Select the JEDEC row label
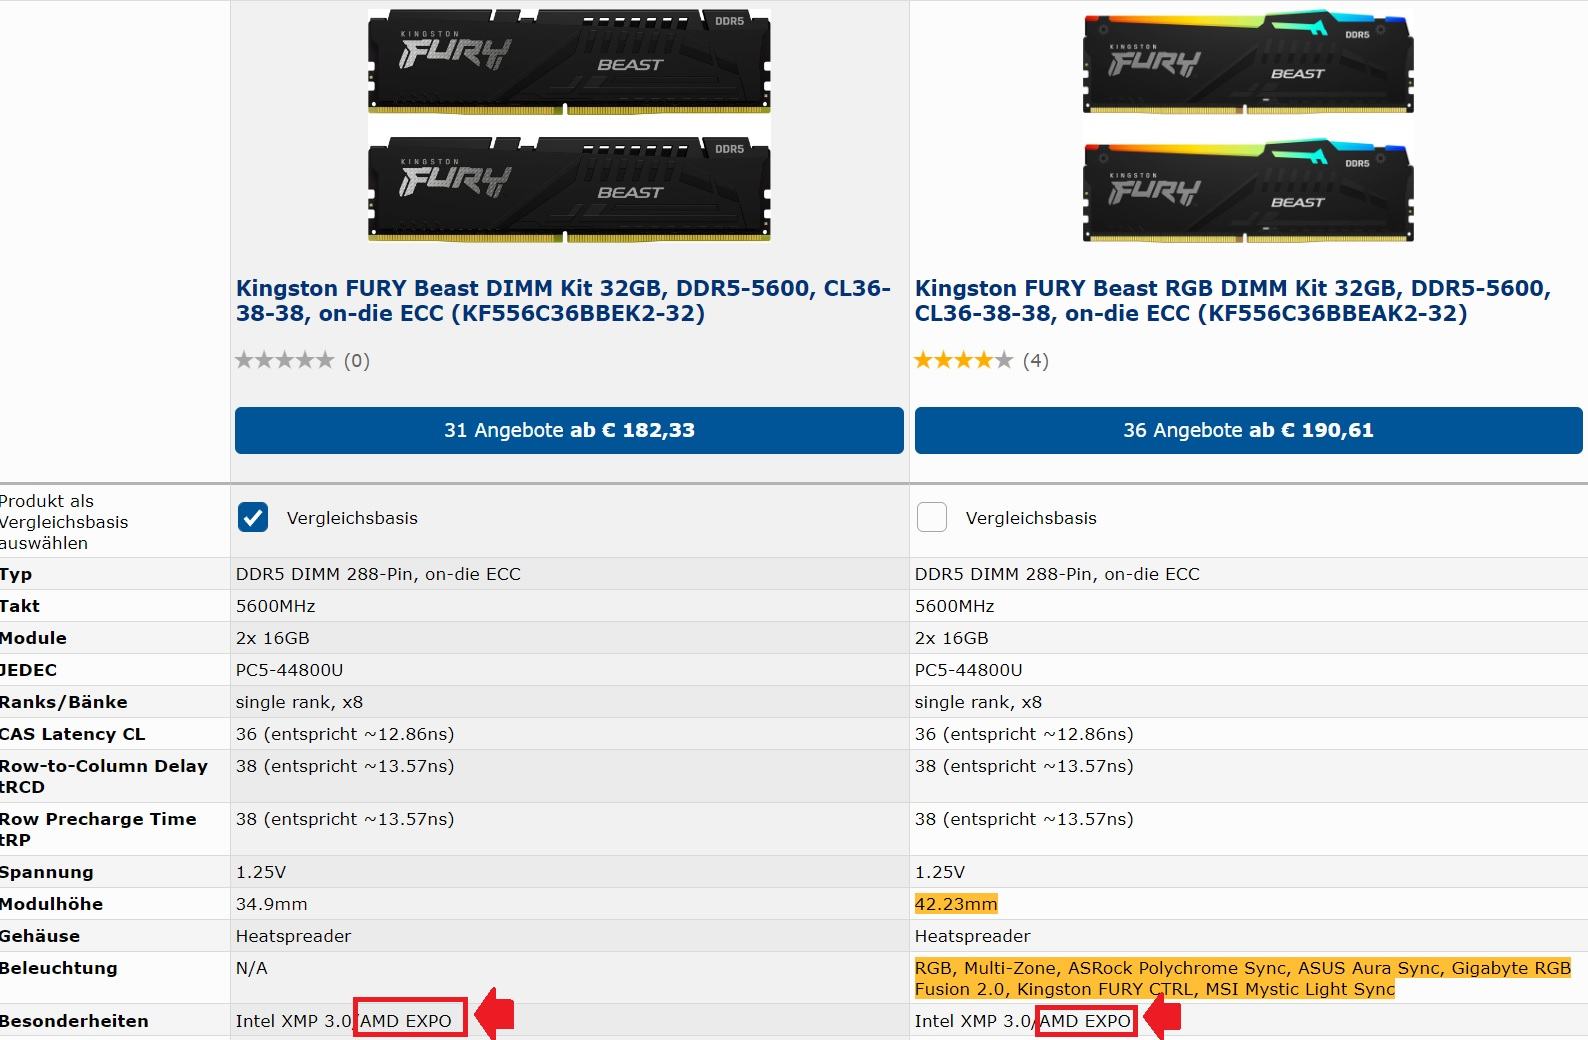This screenshot has width=1588, height=1040. point(28,670)
